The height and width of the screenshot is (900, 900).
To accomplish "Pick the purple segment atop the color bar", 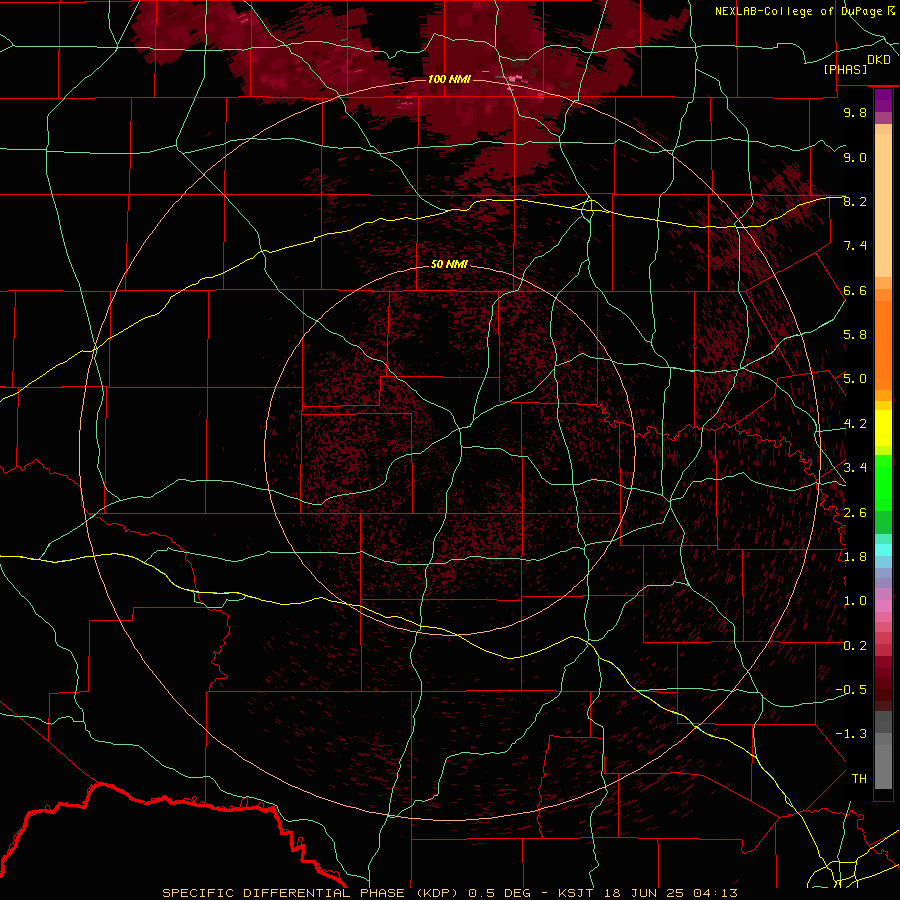I will click(x=883, y=100).
